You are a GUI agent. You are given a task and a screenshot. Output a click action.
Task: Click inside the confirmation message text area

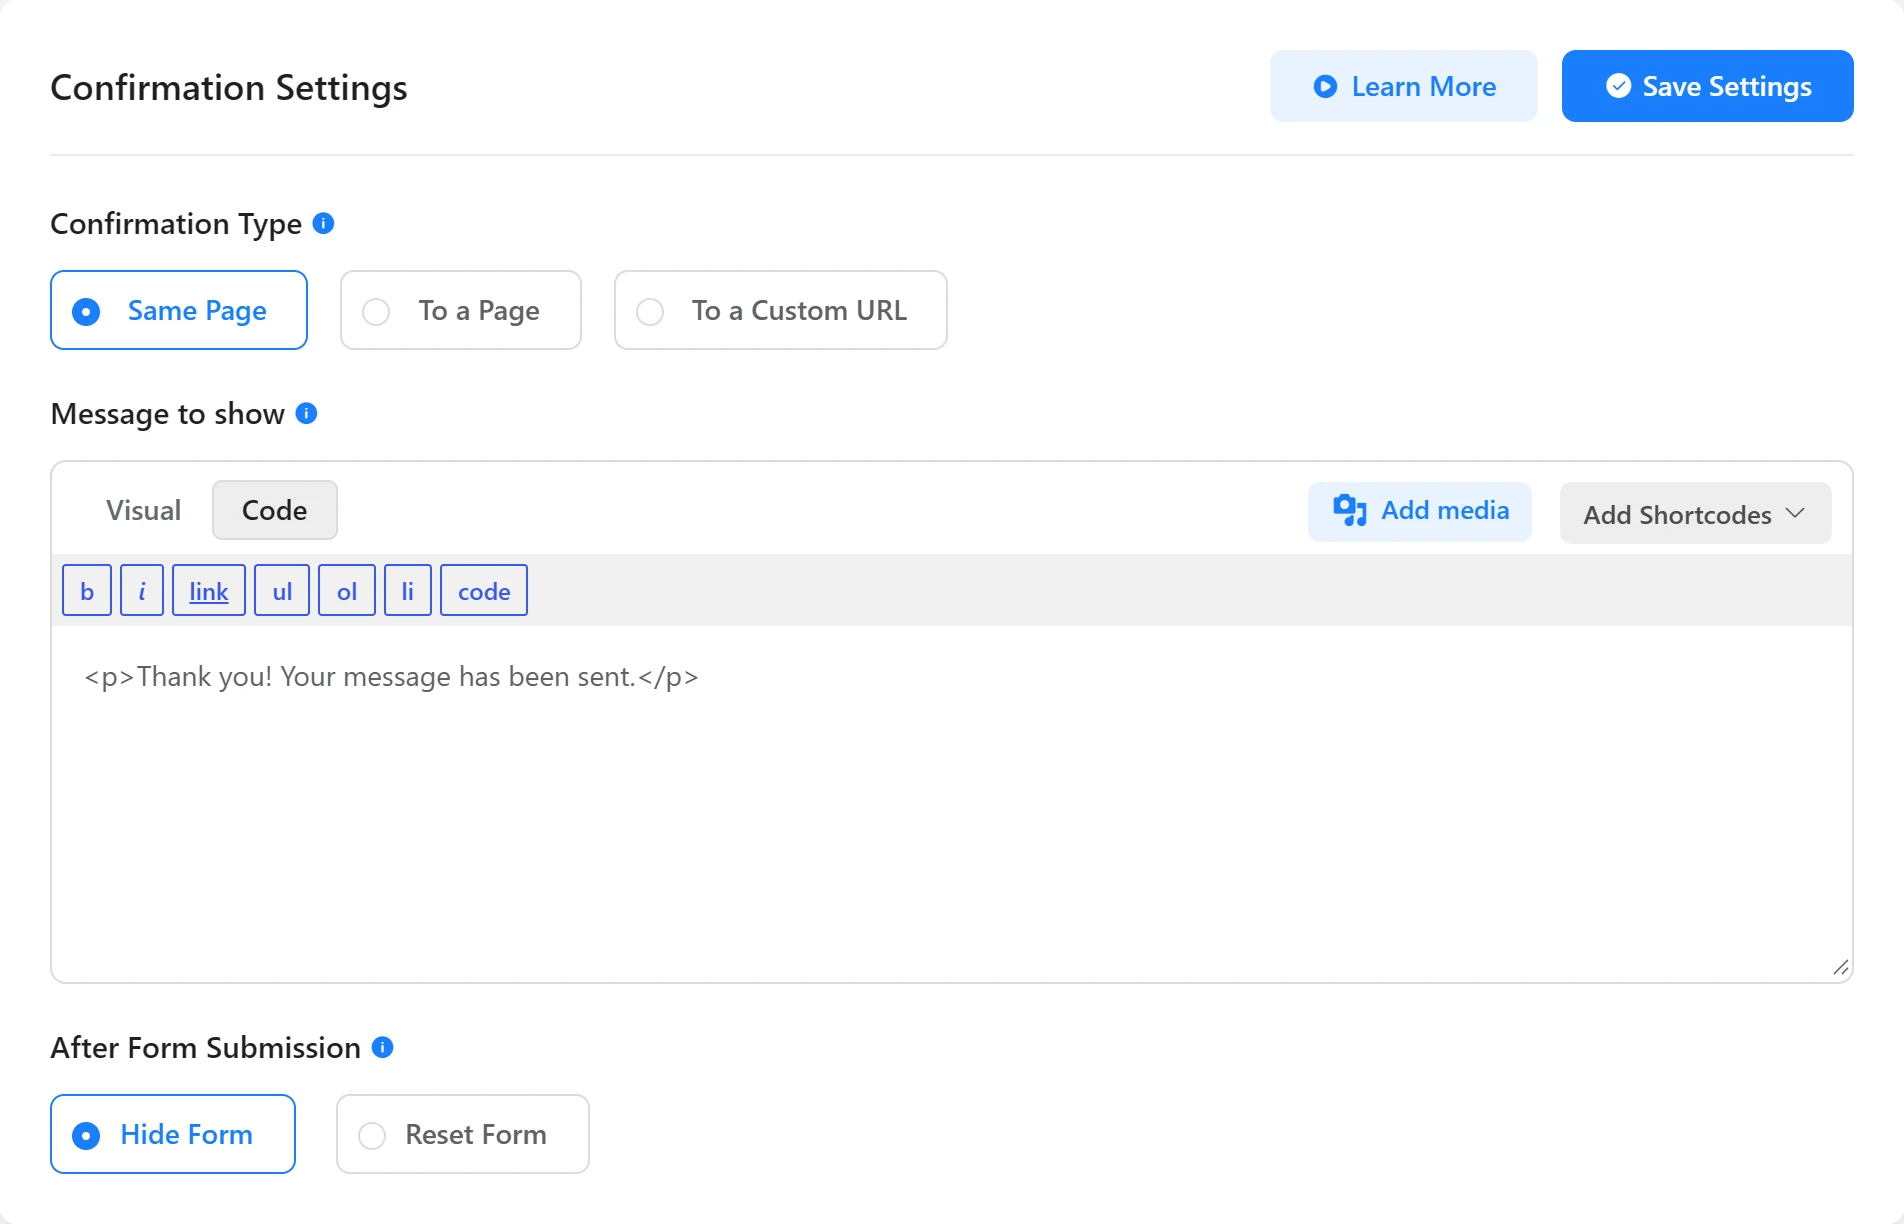[952, 803]
